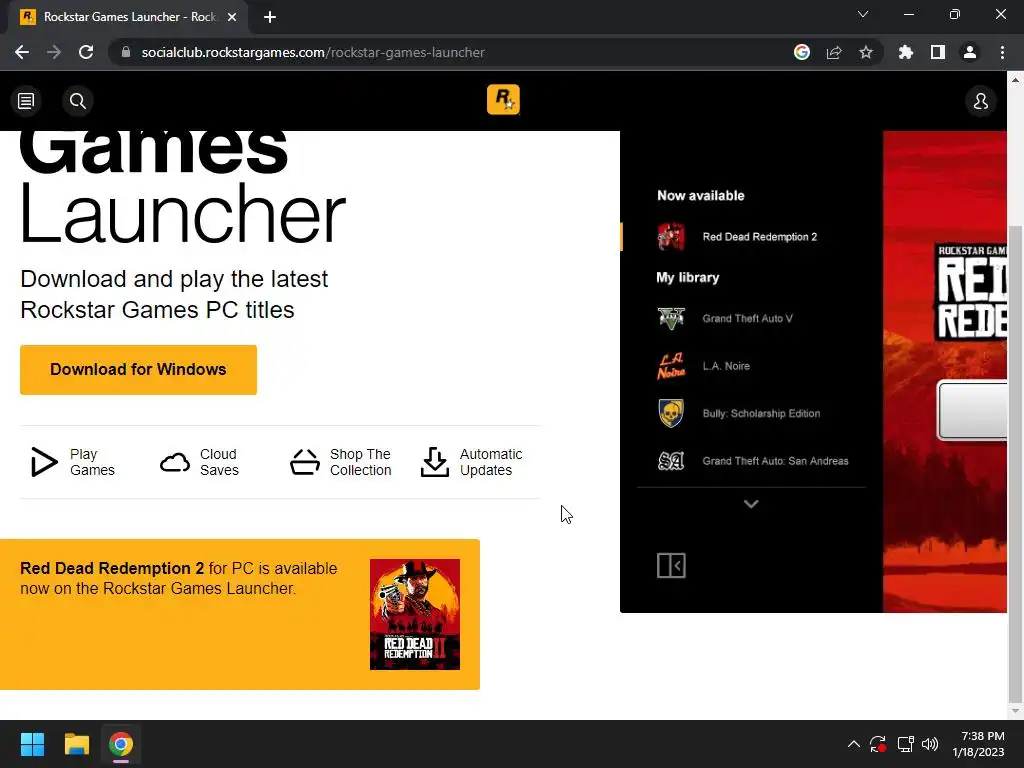
Task: Click the Red Dead Redemption 2 list icon
Action: pyautogui.click(x=671, y=236)
